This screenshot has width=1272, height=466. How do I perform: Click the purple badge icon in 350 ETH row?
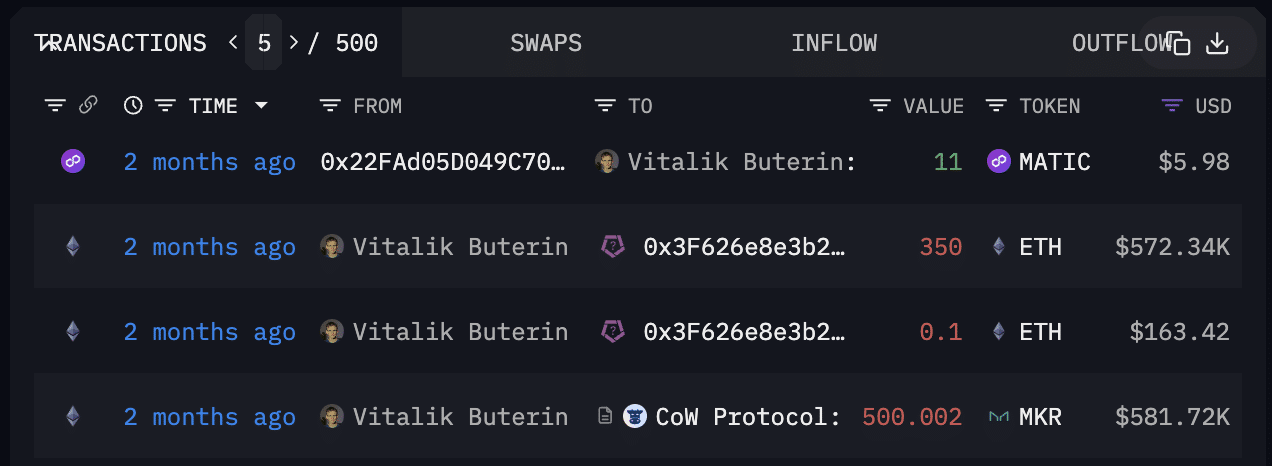(x=612, y=246)
